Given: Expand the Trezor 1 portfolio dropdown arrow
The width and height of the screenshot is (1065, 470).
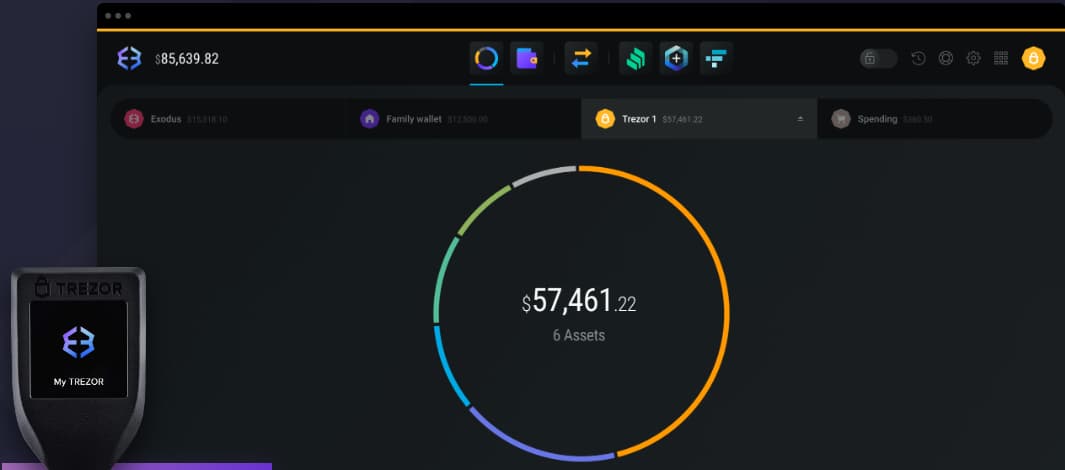Looking at the screenshot, I should (800, 119).
